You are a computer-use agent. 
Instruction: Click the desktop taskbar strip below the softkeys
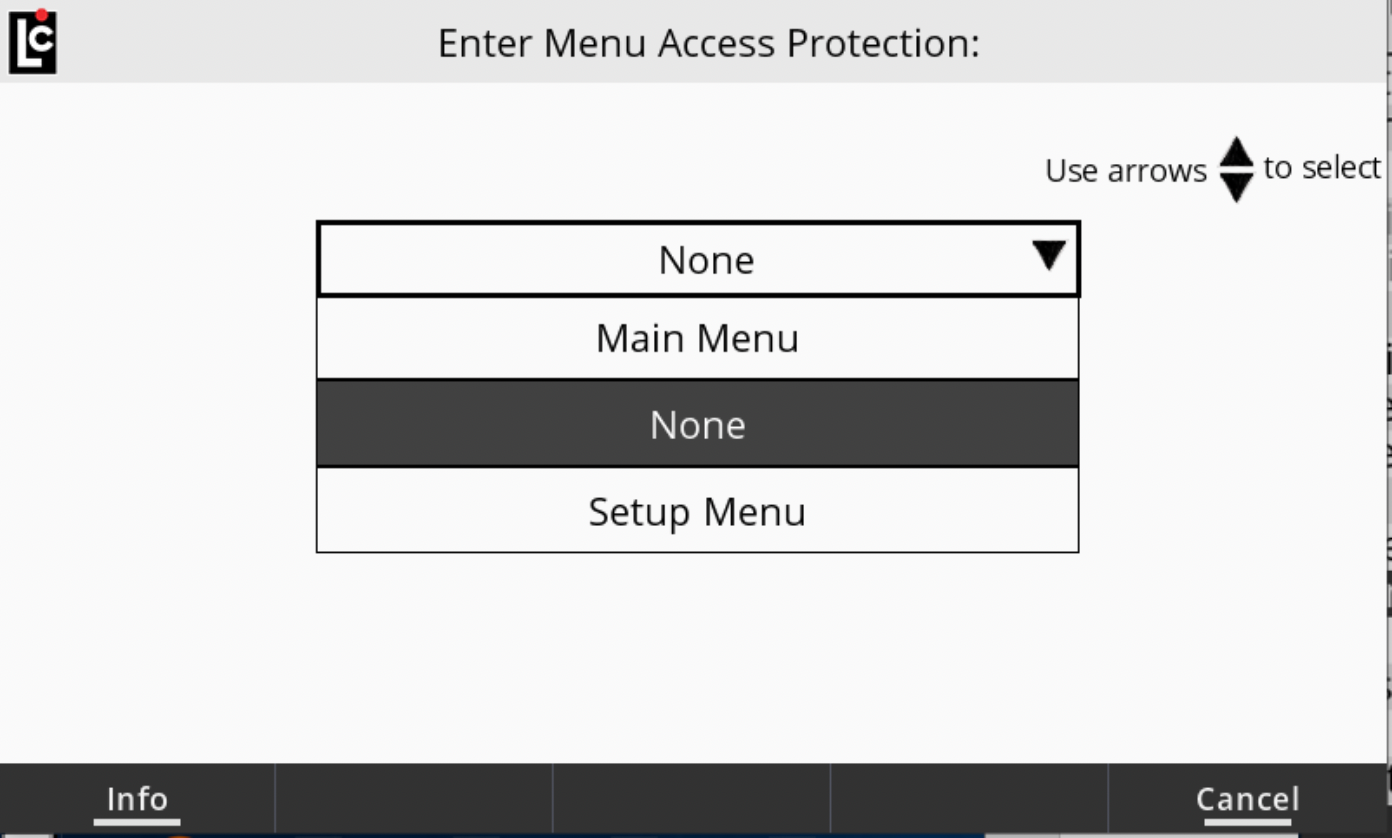(600, 833)
